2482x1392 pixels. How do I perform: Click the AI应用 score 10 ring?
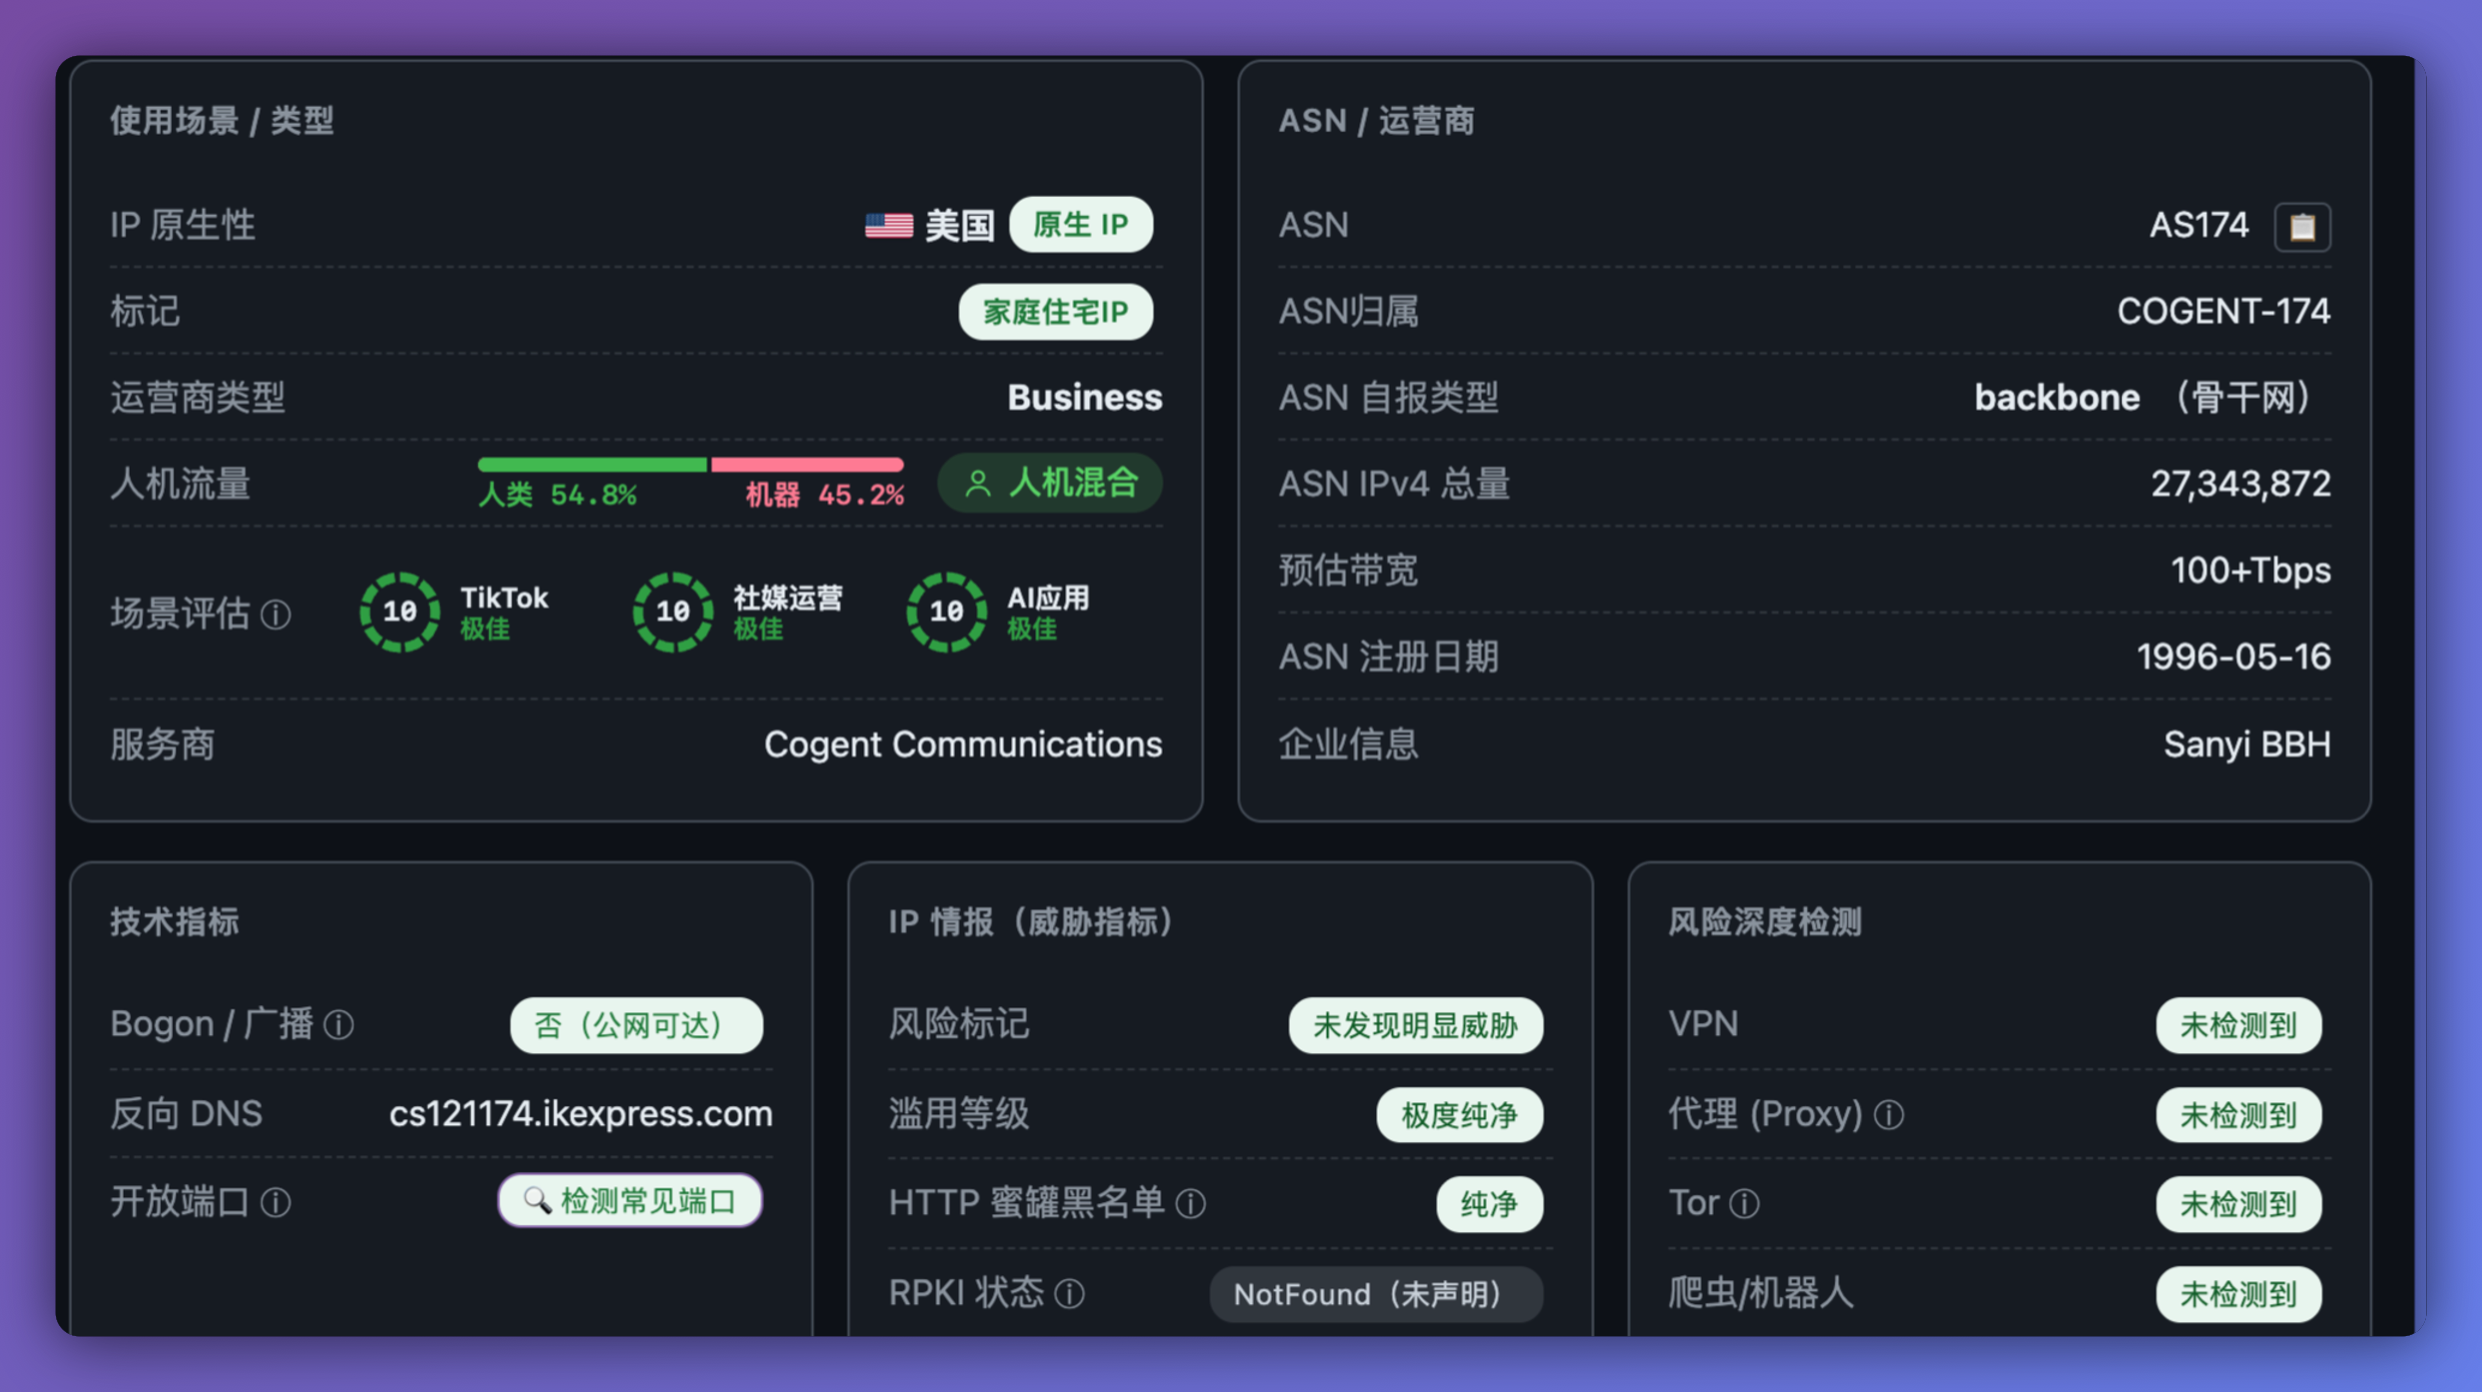946,612
